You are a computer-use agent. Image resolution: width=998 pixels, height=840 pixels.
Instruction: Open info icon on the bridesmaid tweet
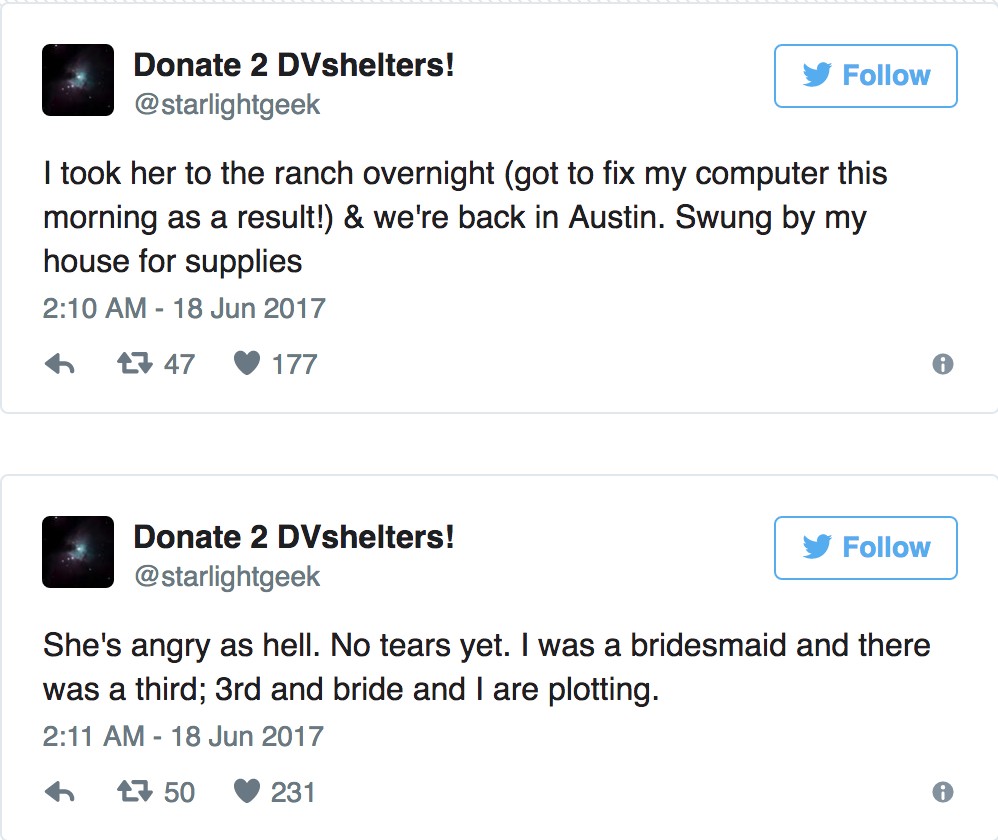click(942, 793)
